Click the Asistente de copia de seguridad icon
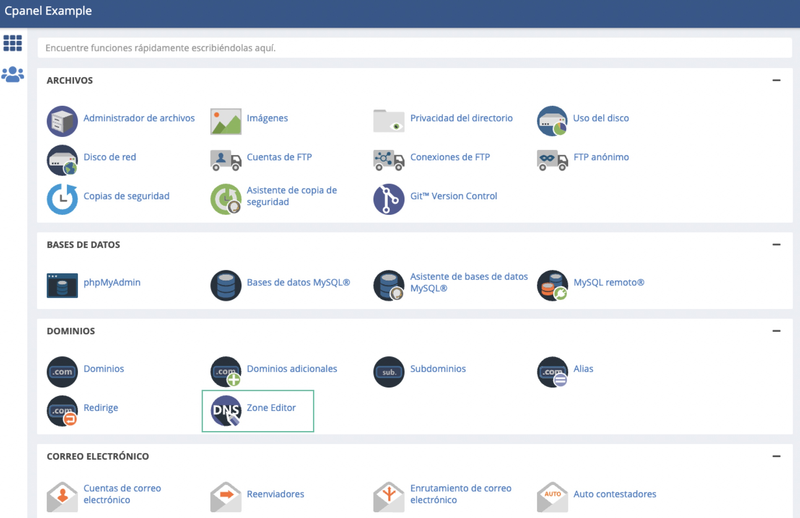The image size is (800, 518). tap(226, 199)
